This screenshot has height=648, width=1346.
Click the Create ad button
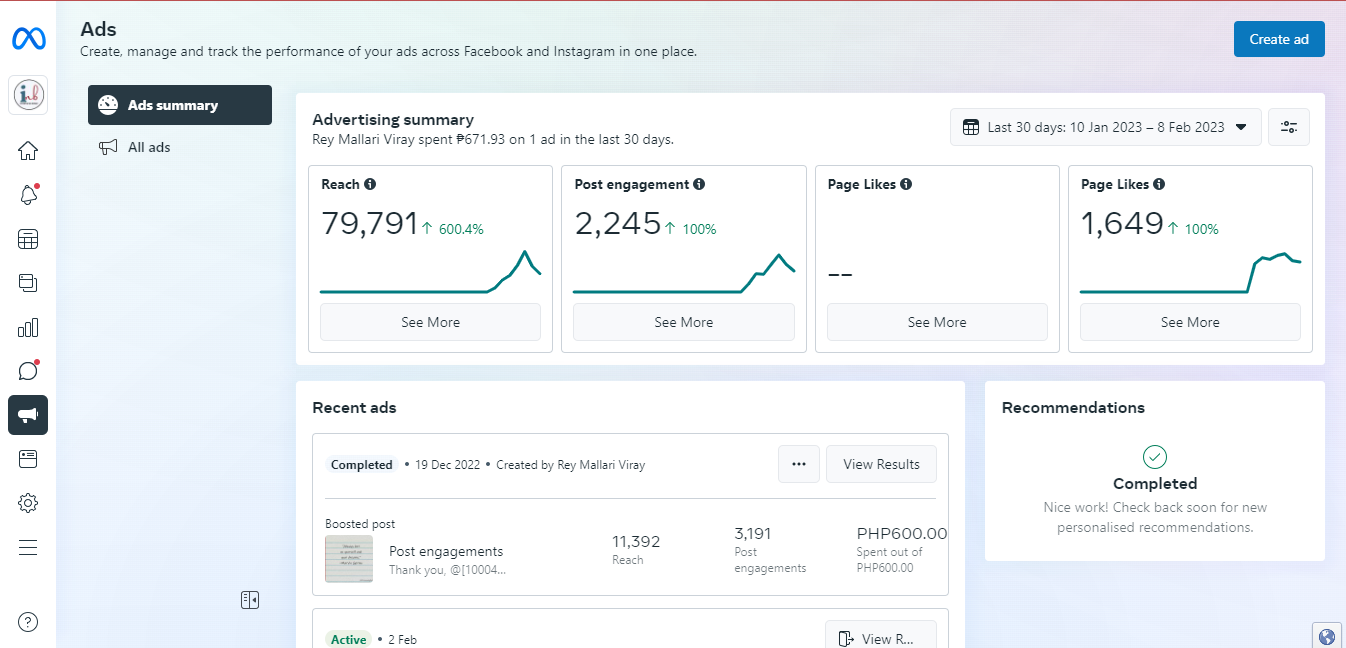[x=1279, y=39]
